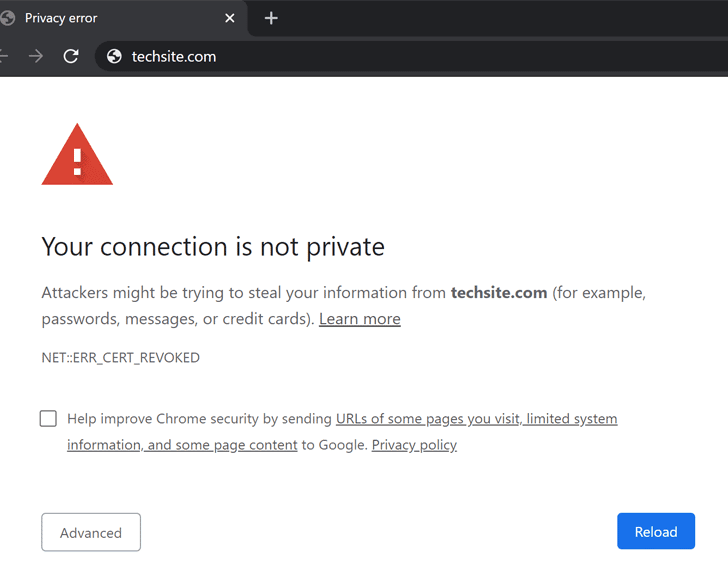Image resolution: width=728 pixels, height=563 pixels.
Task: Enable the Chrome security reporting checkbox
Action: pyautogui.click(x=48, y=418)
